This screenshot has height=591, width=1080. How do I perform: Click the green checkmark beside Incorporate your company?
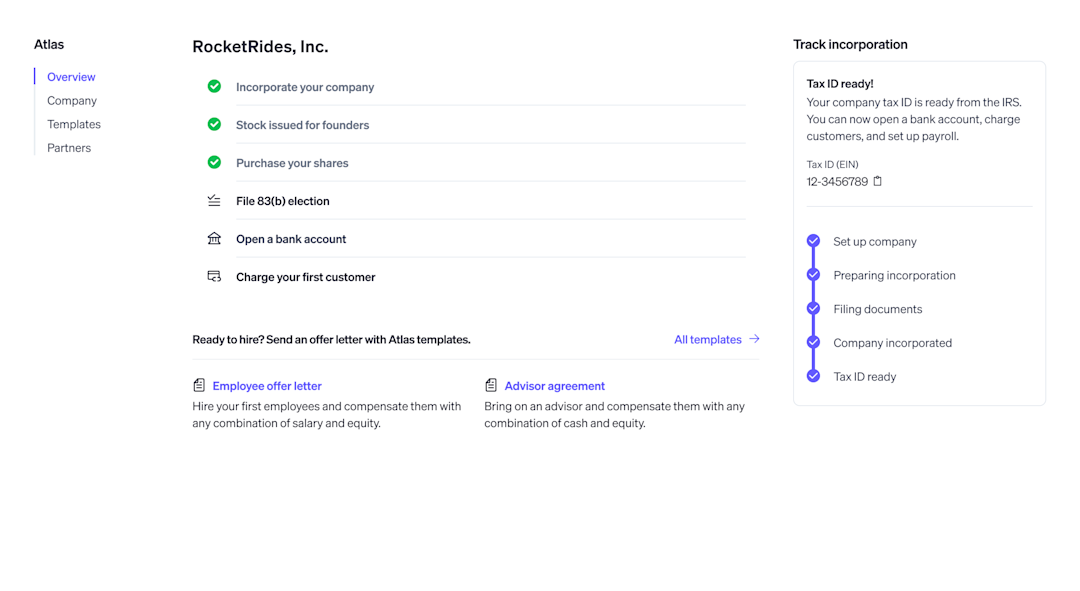tap(213, 86)
